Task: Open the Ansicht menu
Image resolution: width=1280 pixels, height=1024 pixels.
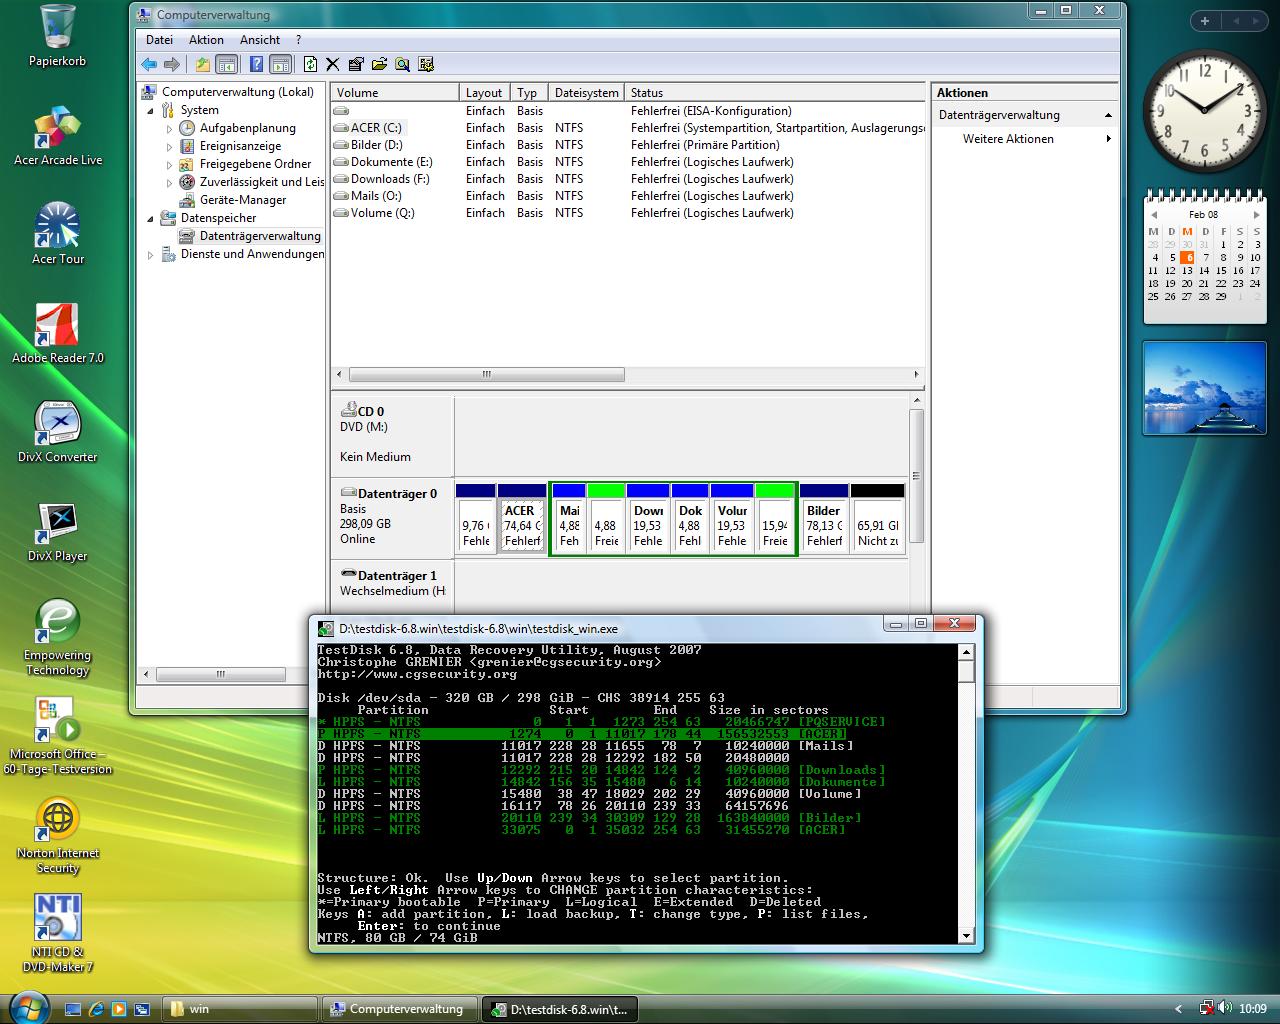Action: [259, 40]
